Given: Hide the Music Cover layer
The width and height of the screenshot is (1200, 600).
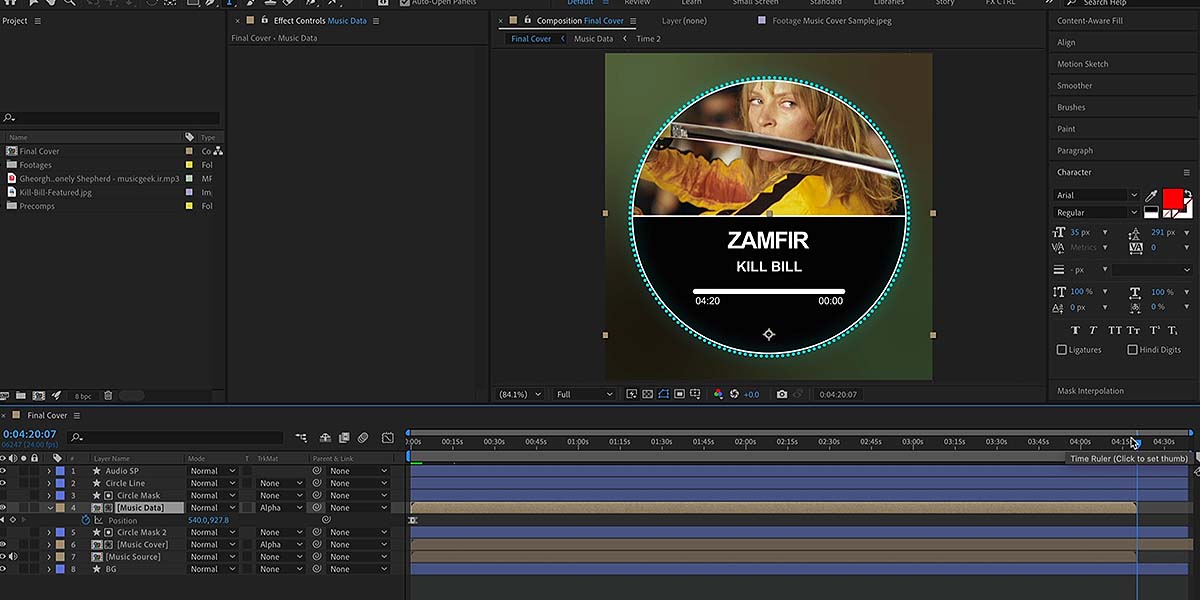Looking at the screenshot, I should coord(5,544).
